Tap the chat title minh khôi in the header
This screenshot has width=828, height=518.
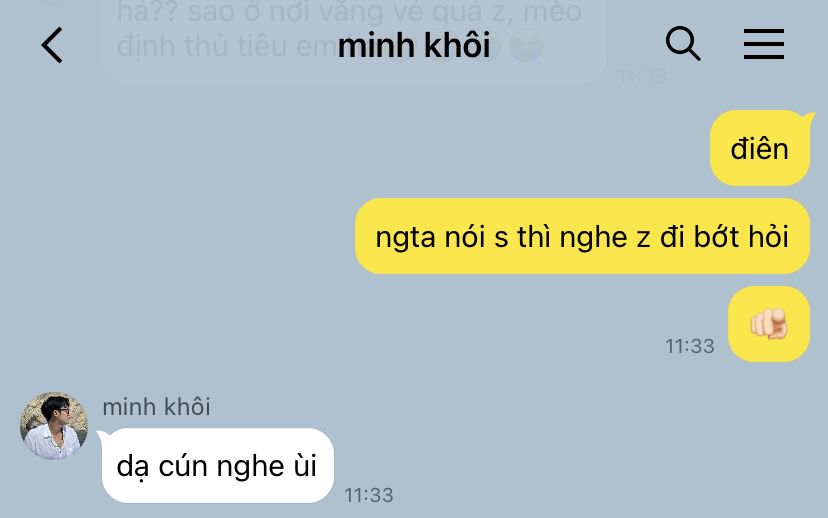coord(413,45)
